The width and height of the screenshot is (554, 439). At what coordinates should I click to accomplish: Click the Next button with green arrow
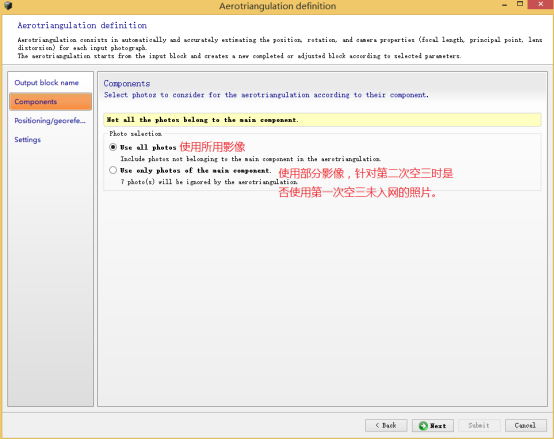click(432, 426)
